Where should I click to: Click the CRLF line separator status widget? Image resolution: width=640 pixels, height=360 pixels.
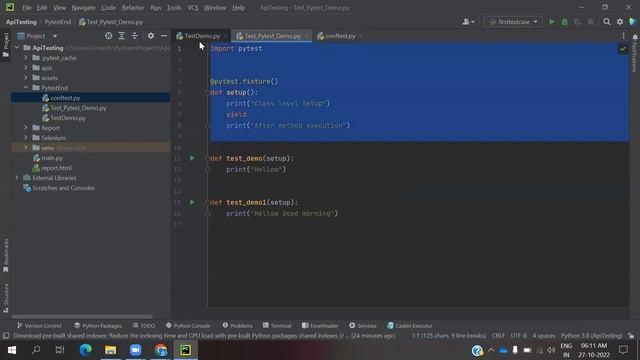click(498, 336)
